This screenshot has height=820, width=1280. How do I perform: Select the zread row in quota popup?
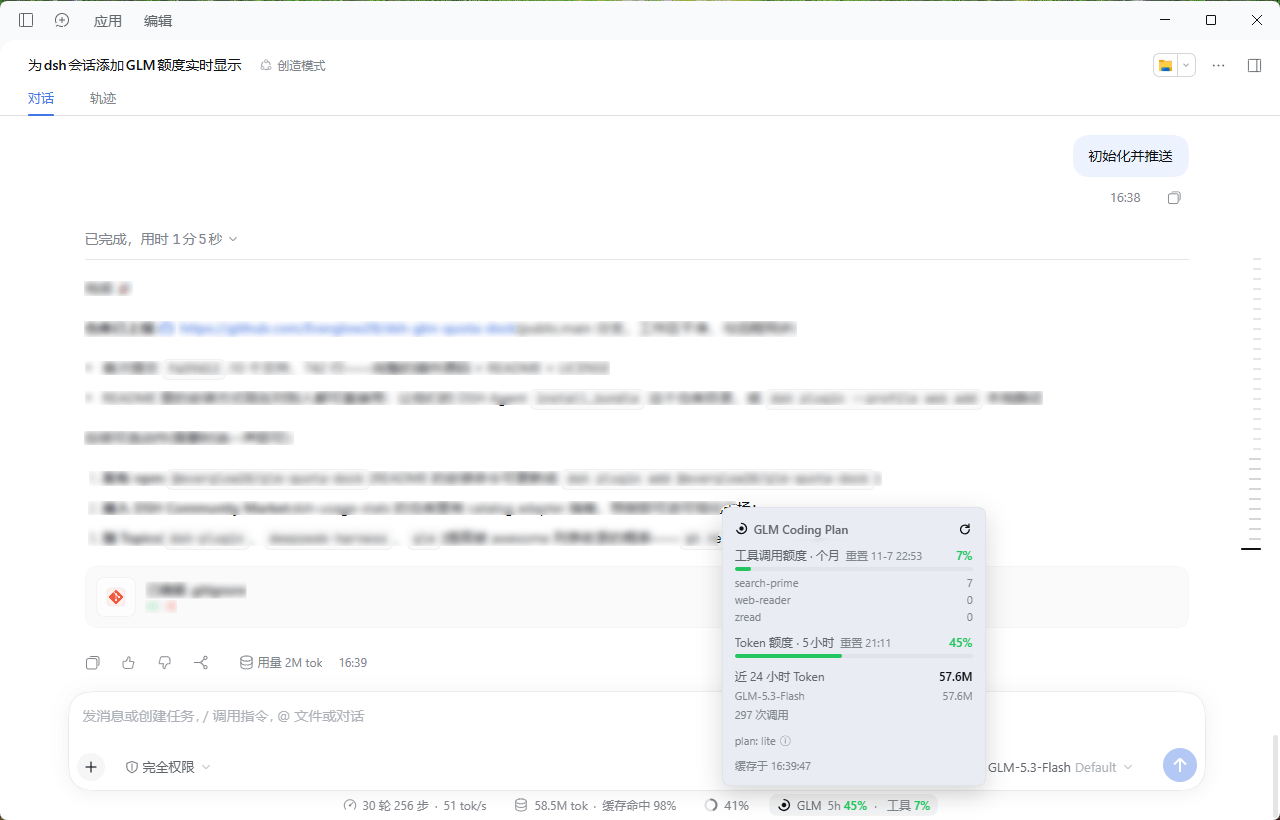(x=853, y=617)
